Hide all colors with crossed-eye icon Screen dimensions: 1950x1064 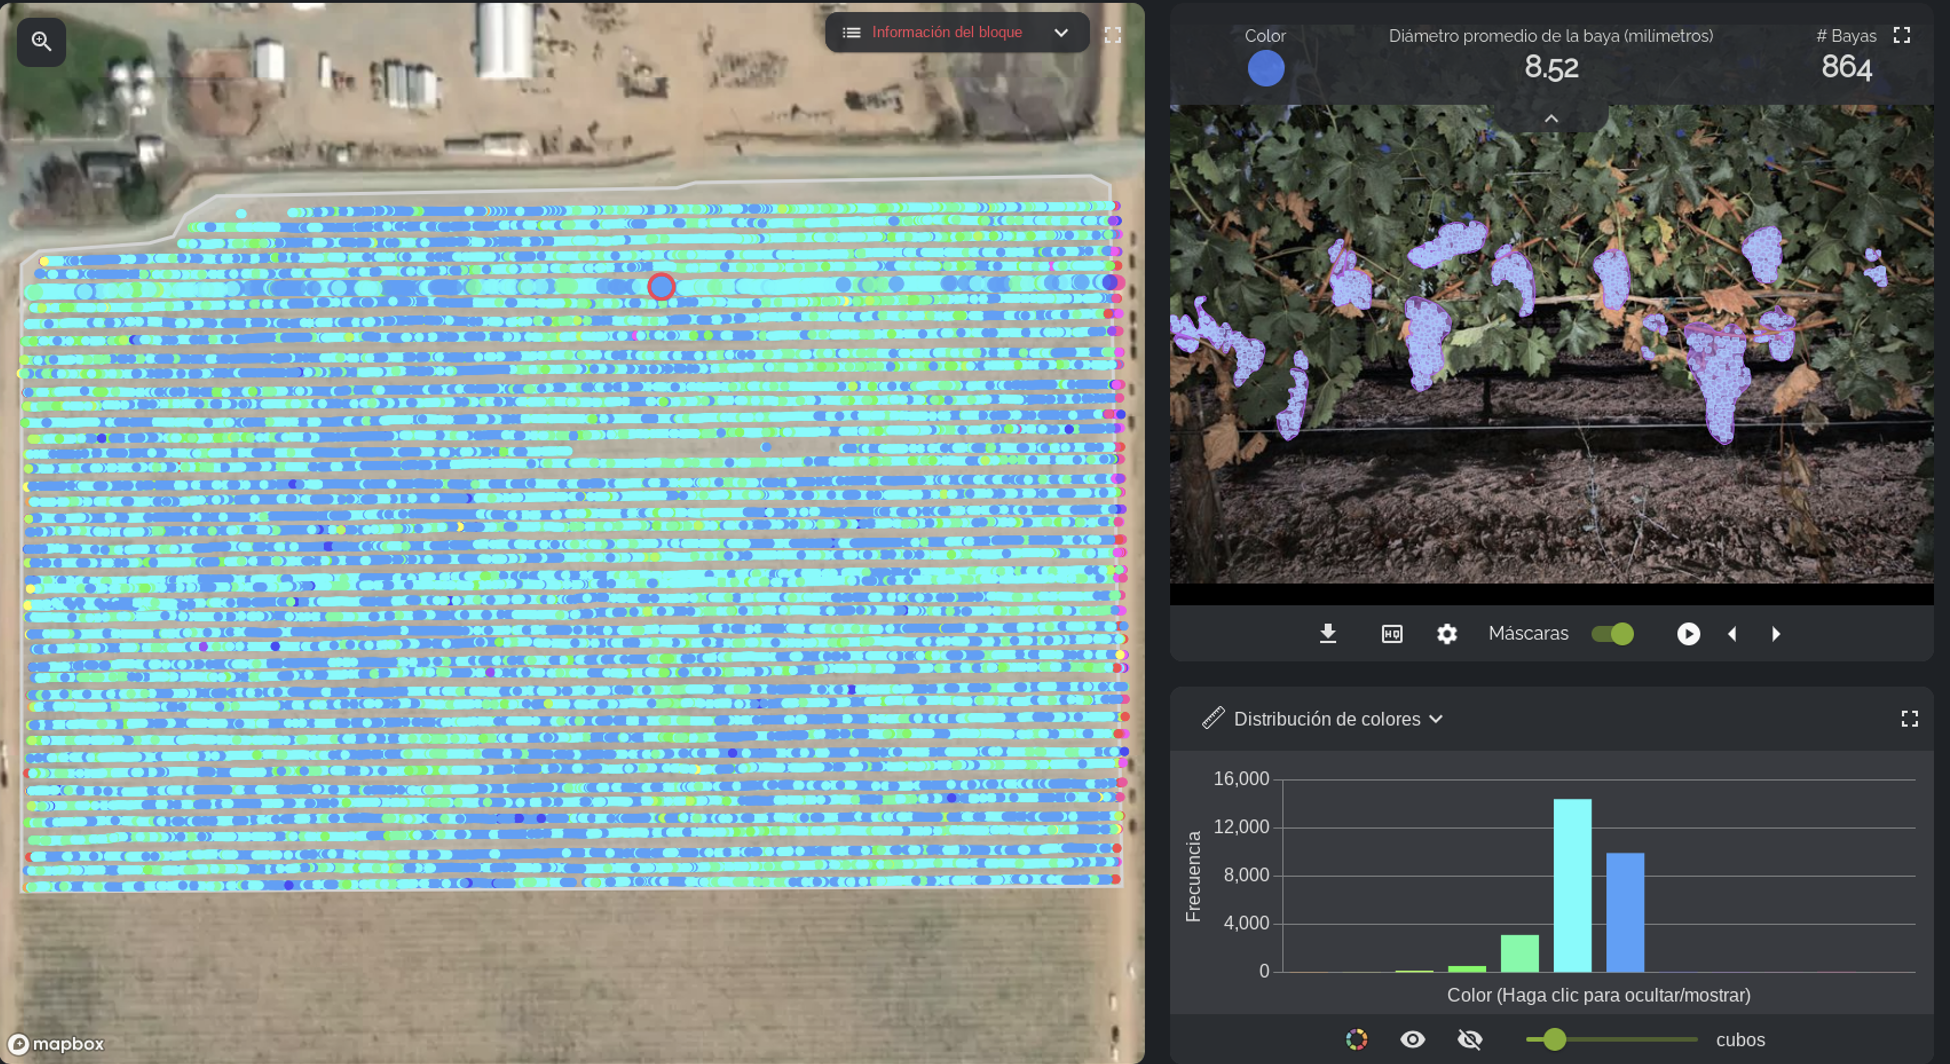(1469, 1040)
